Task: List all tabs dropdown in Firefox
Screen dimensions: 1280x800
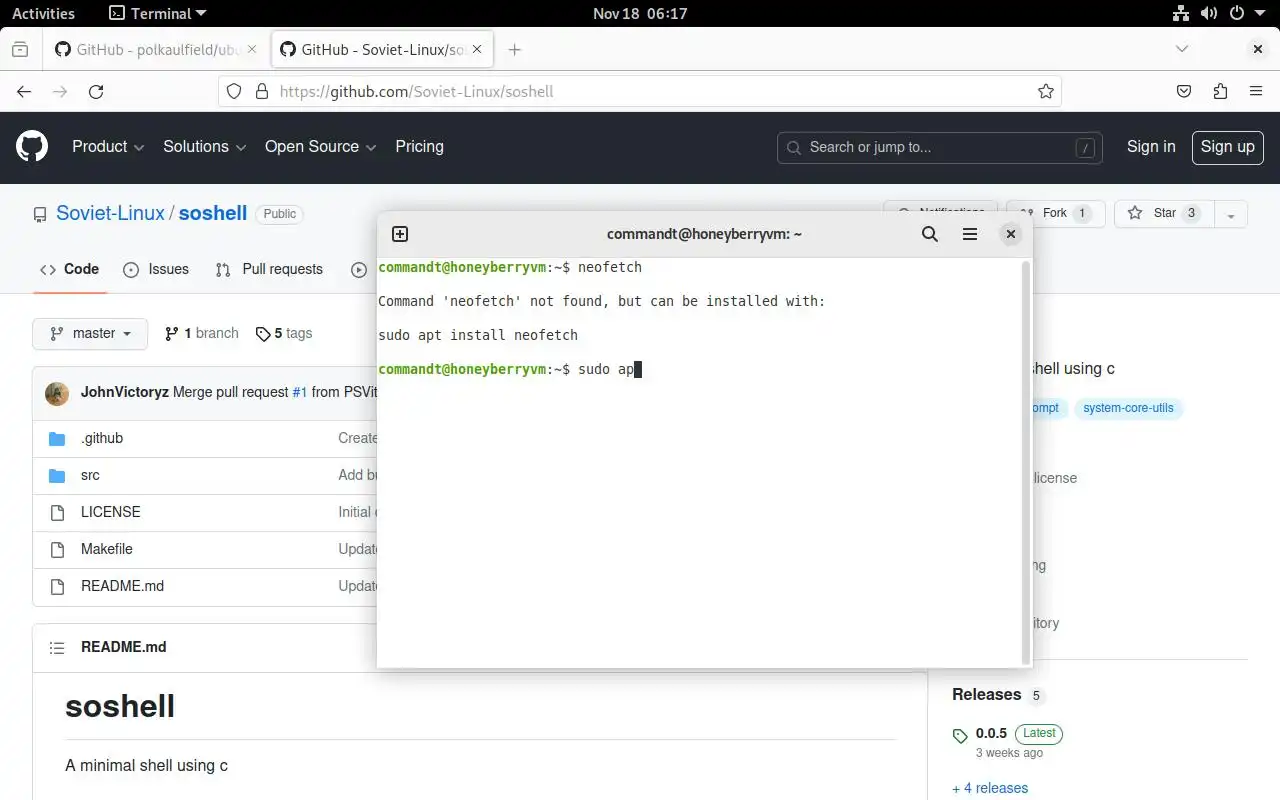Action: tap(1182, 49)
